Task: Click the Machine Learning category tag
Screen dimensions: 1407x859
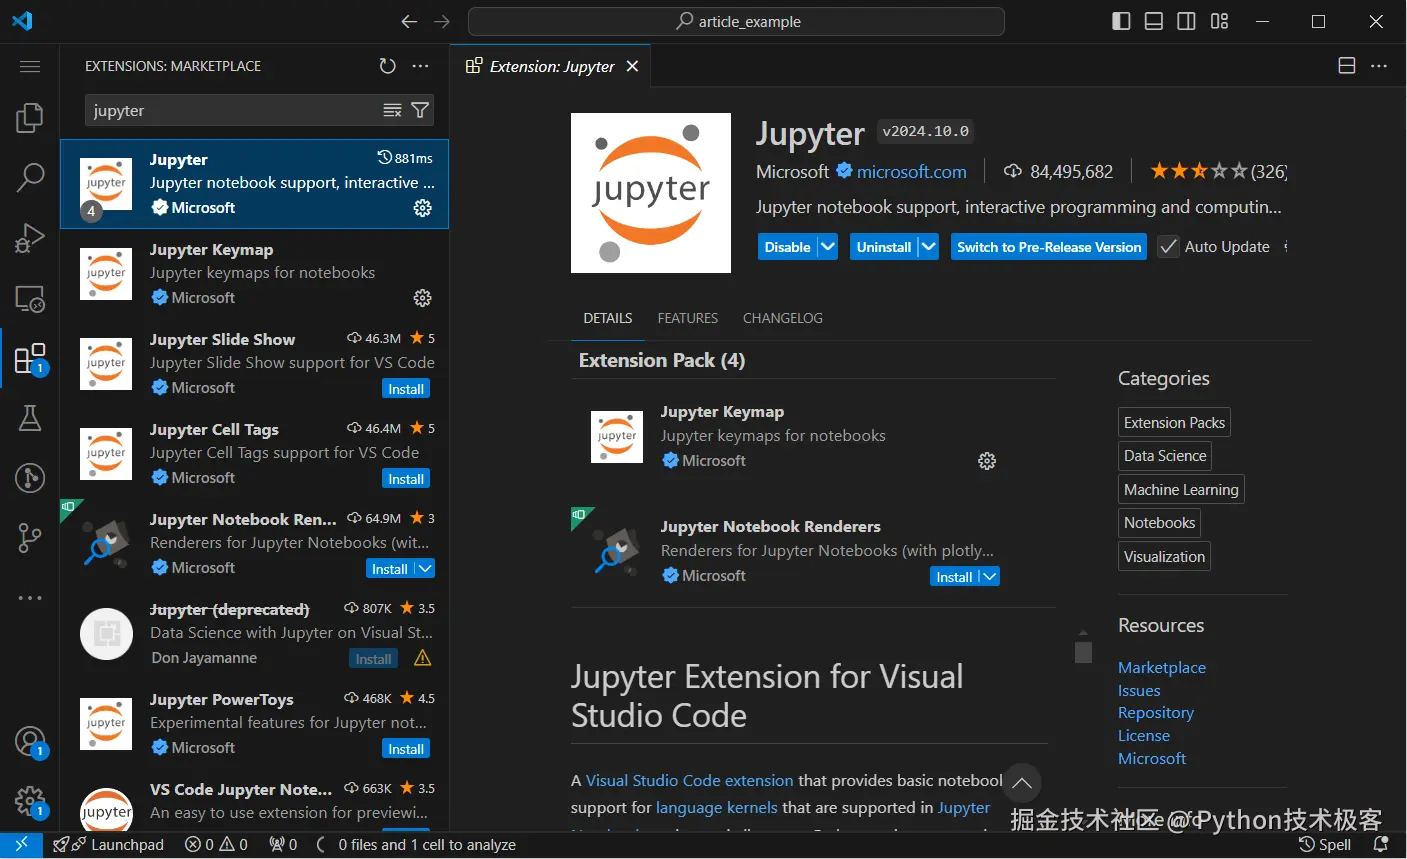Action: coord(1181,490)
